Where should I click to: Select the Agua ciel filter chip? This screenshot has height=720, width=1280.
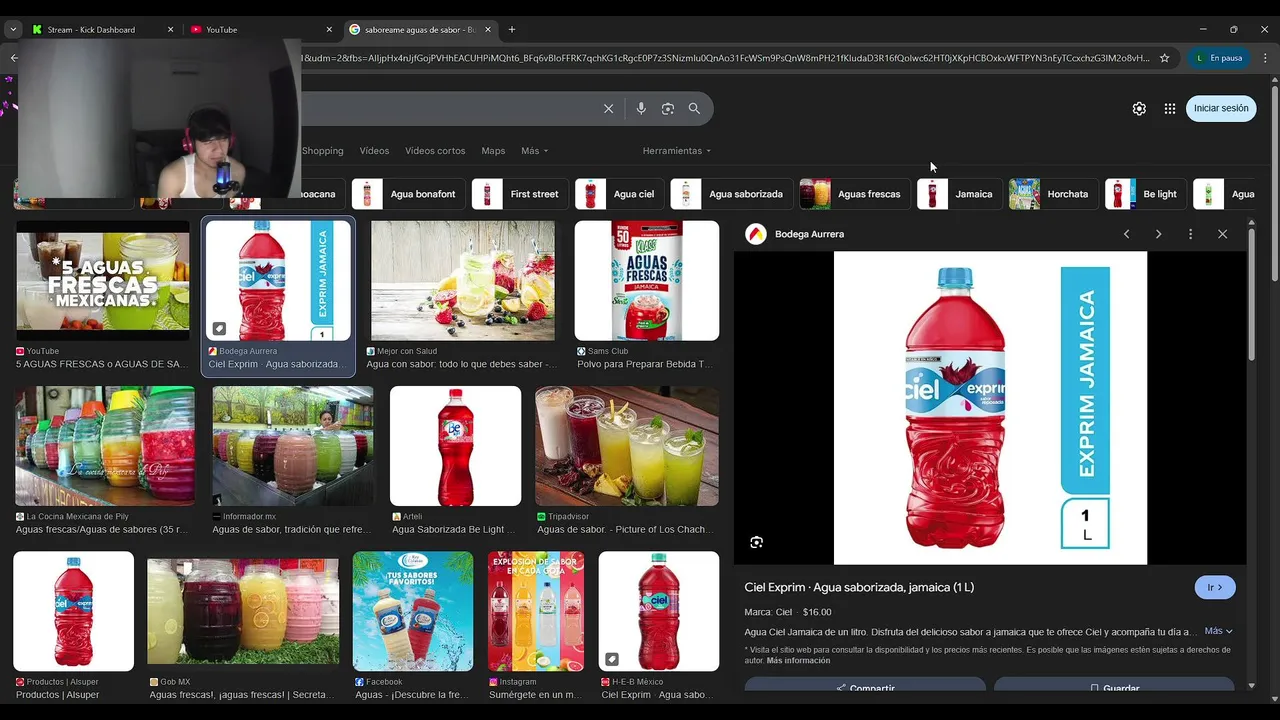tap(619, 194)
